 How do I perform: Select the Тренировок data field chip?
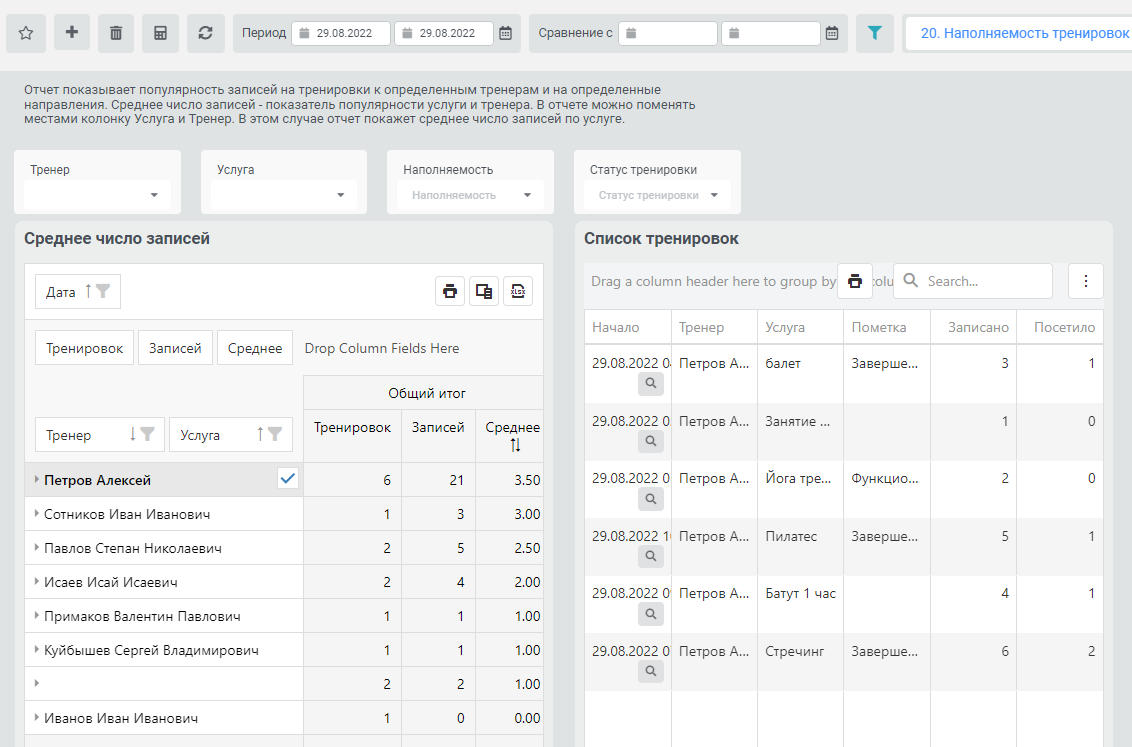[x=84, y=348]
